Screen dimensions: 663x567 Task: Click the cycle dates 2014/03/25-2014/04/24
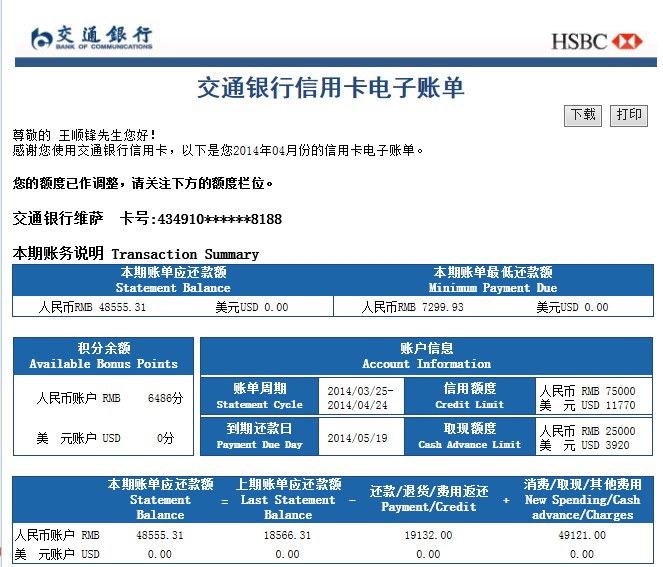[360, 398]
